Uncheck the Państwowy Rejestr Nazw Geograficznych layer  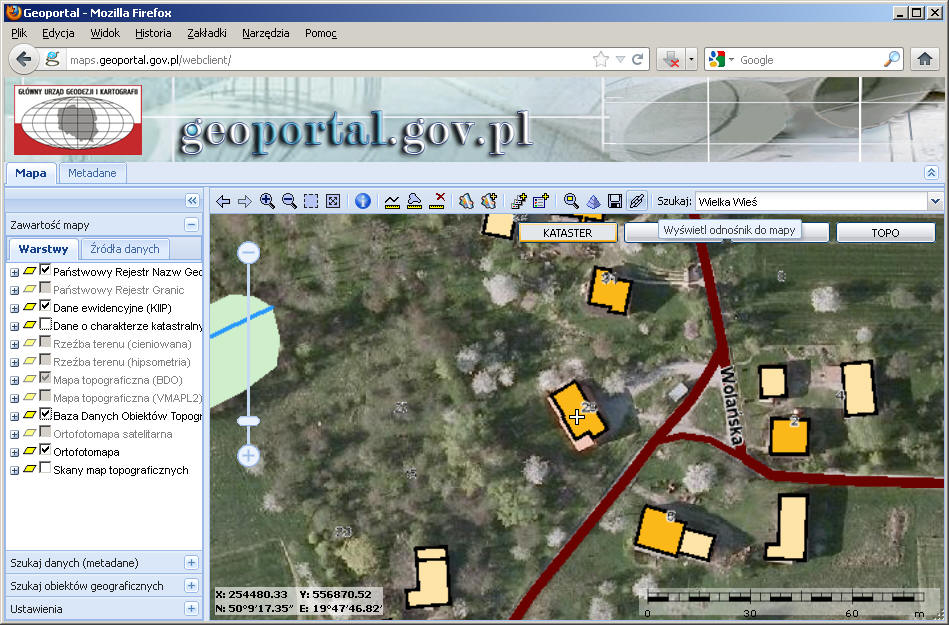45,270
